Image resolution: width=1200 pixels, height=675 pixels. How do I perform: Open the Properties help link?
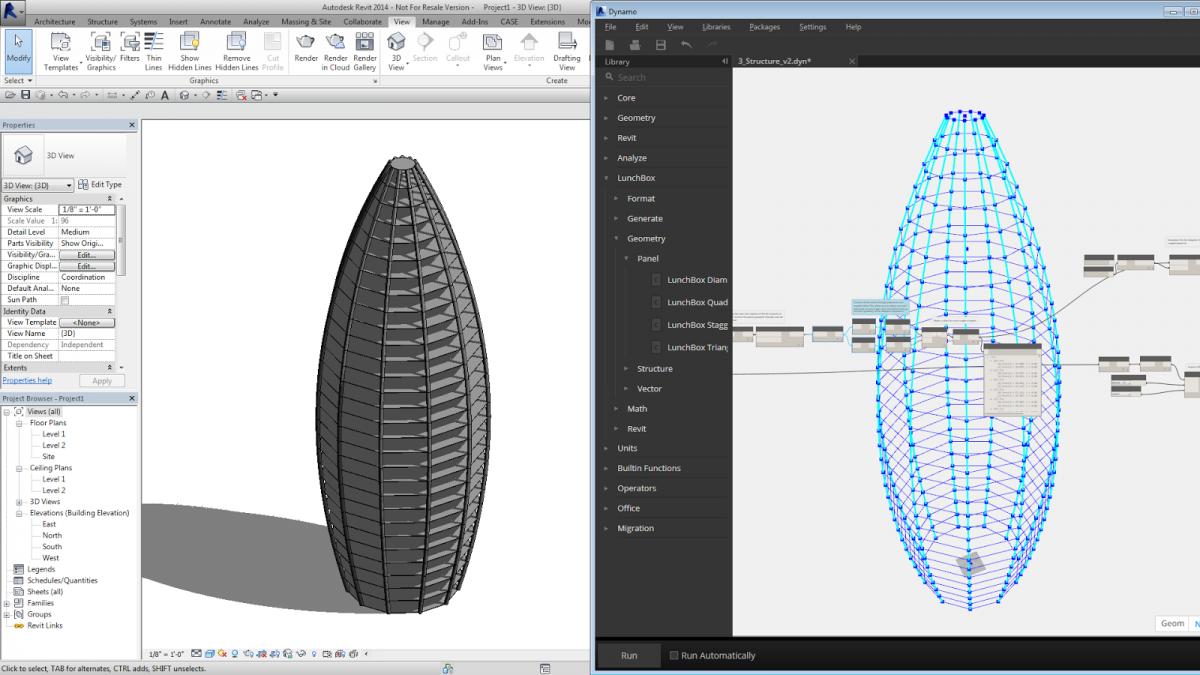27,380
